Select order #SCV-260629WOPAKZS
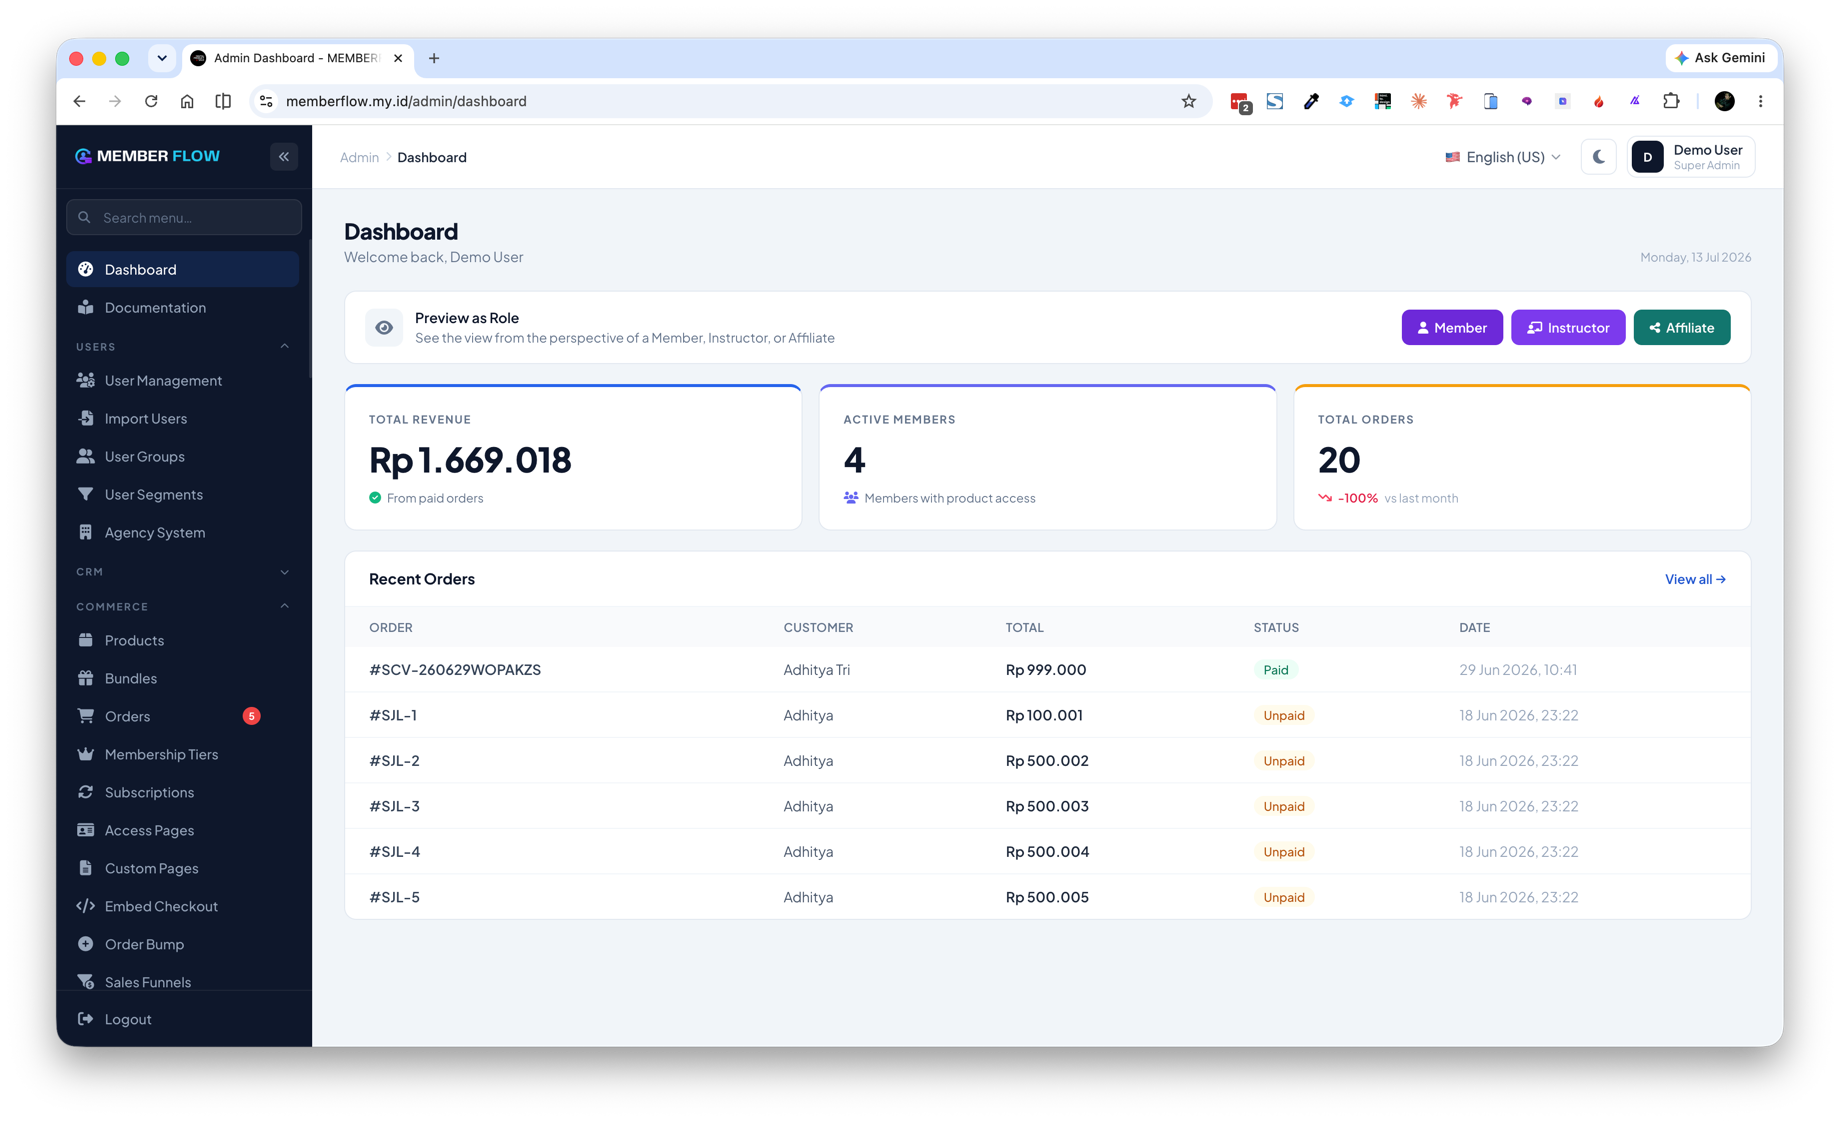Screen dimensions: 1840x1121 click(x=455, y=670)
